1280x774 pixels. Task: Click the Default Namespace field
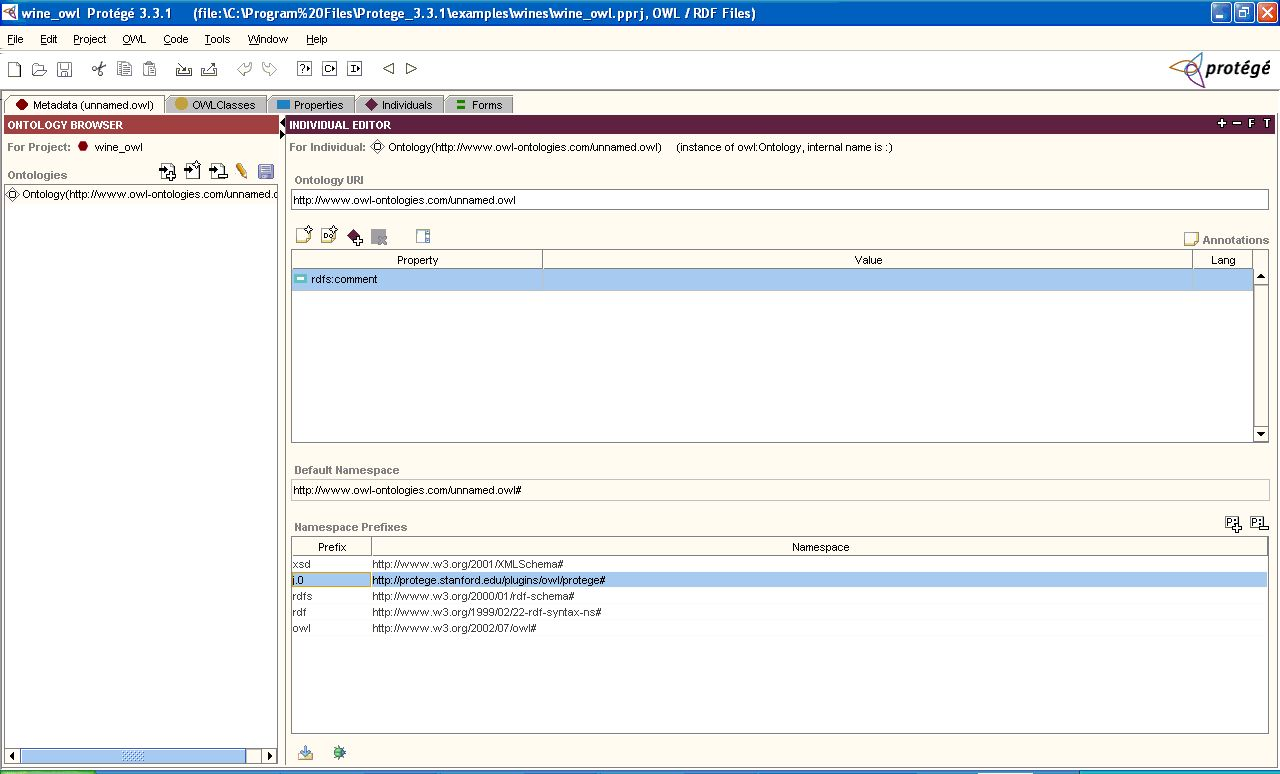tap(779, 490)
